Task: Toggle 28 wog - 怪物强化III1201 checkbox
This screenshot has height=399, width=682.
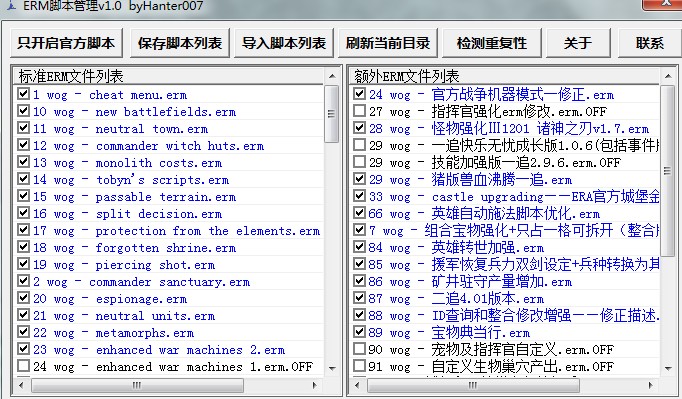Action: coord(359,127)
